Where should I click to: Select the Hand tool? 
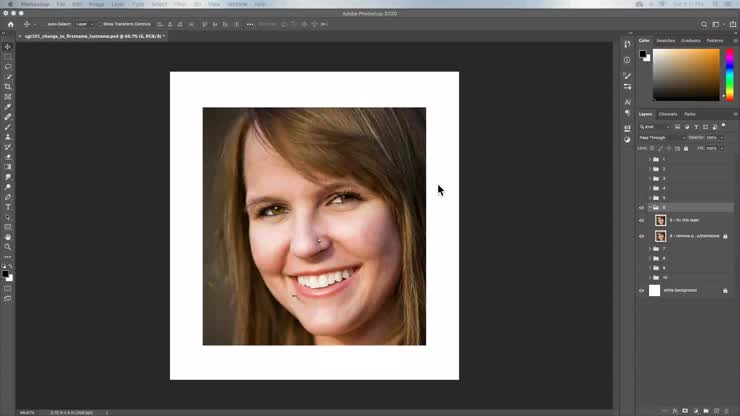click(8, 237)
